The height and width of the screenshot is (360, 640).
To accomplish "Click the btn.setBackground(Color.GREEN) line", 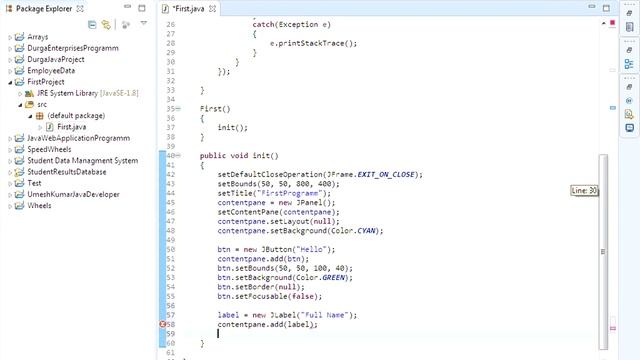I will (x=285, y=278).
